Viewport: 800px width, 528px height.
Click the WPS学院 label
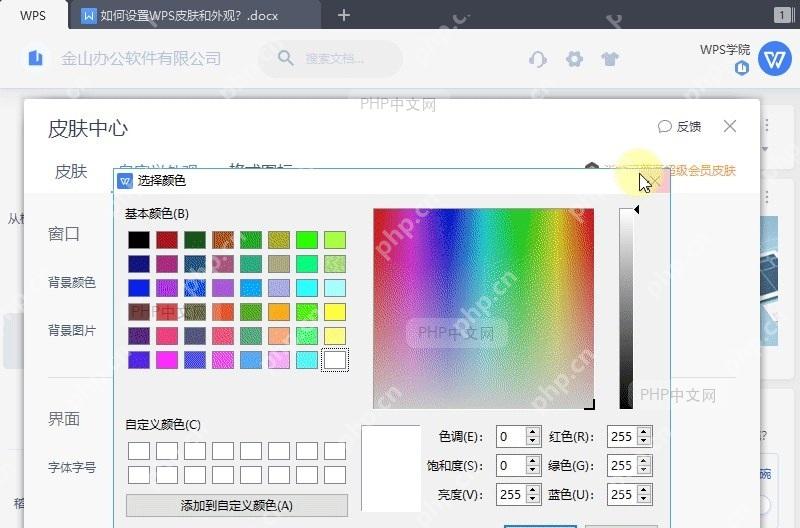[x=725, y=49]
